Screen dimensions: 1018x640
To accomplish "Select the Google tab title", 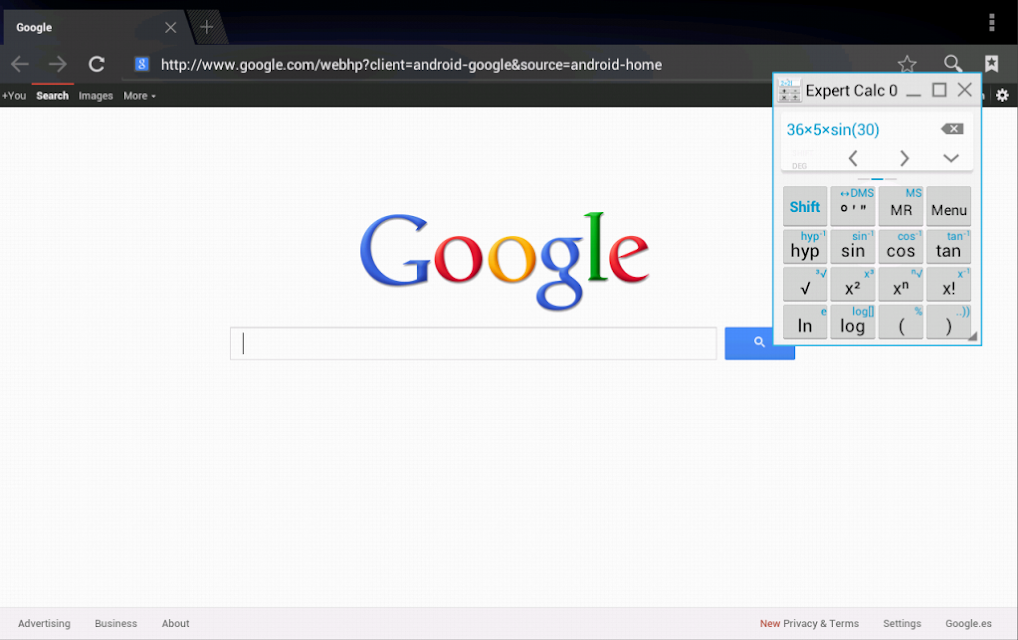I will (x=34, y=27).
